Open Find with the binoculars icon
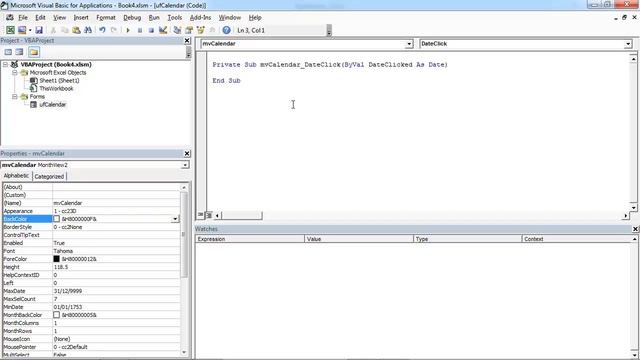This screenshot has width=640, height=360. pos(88,30)
